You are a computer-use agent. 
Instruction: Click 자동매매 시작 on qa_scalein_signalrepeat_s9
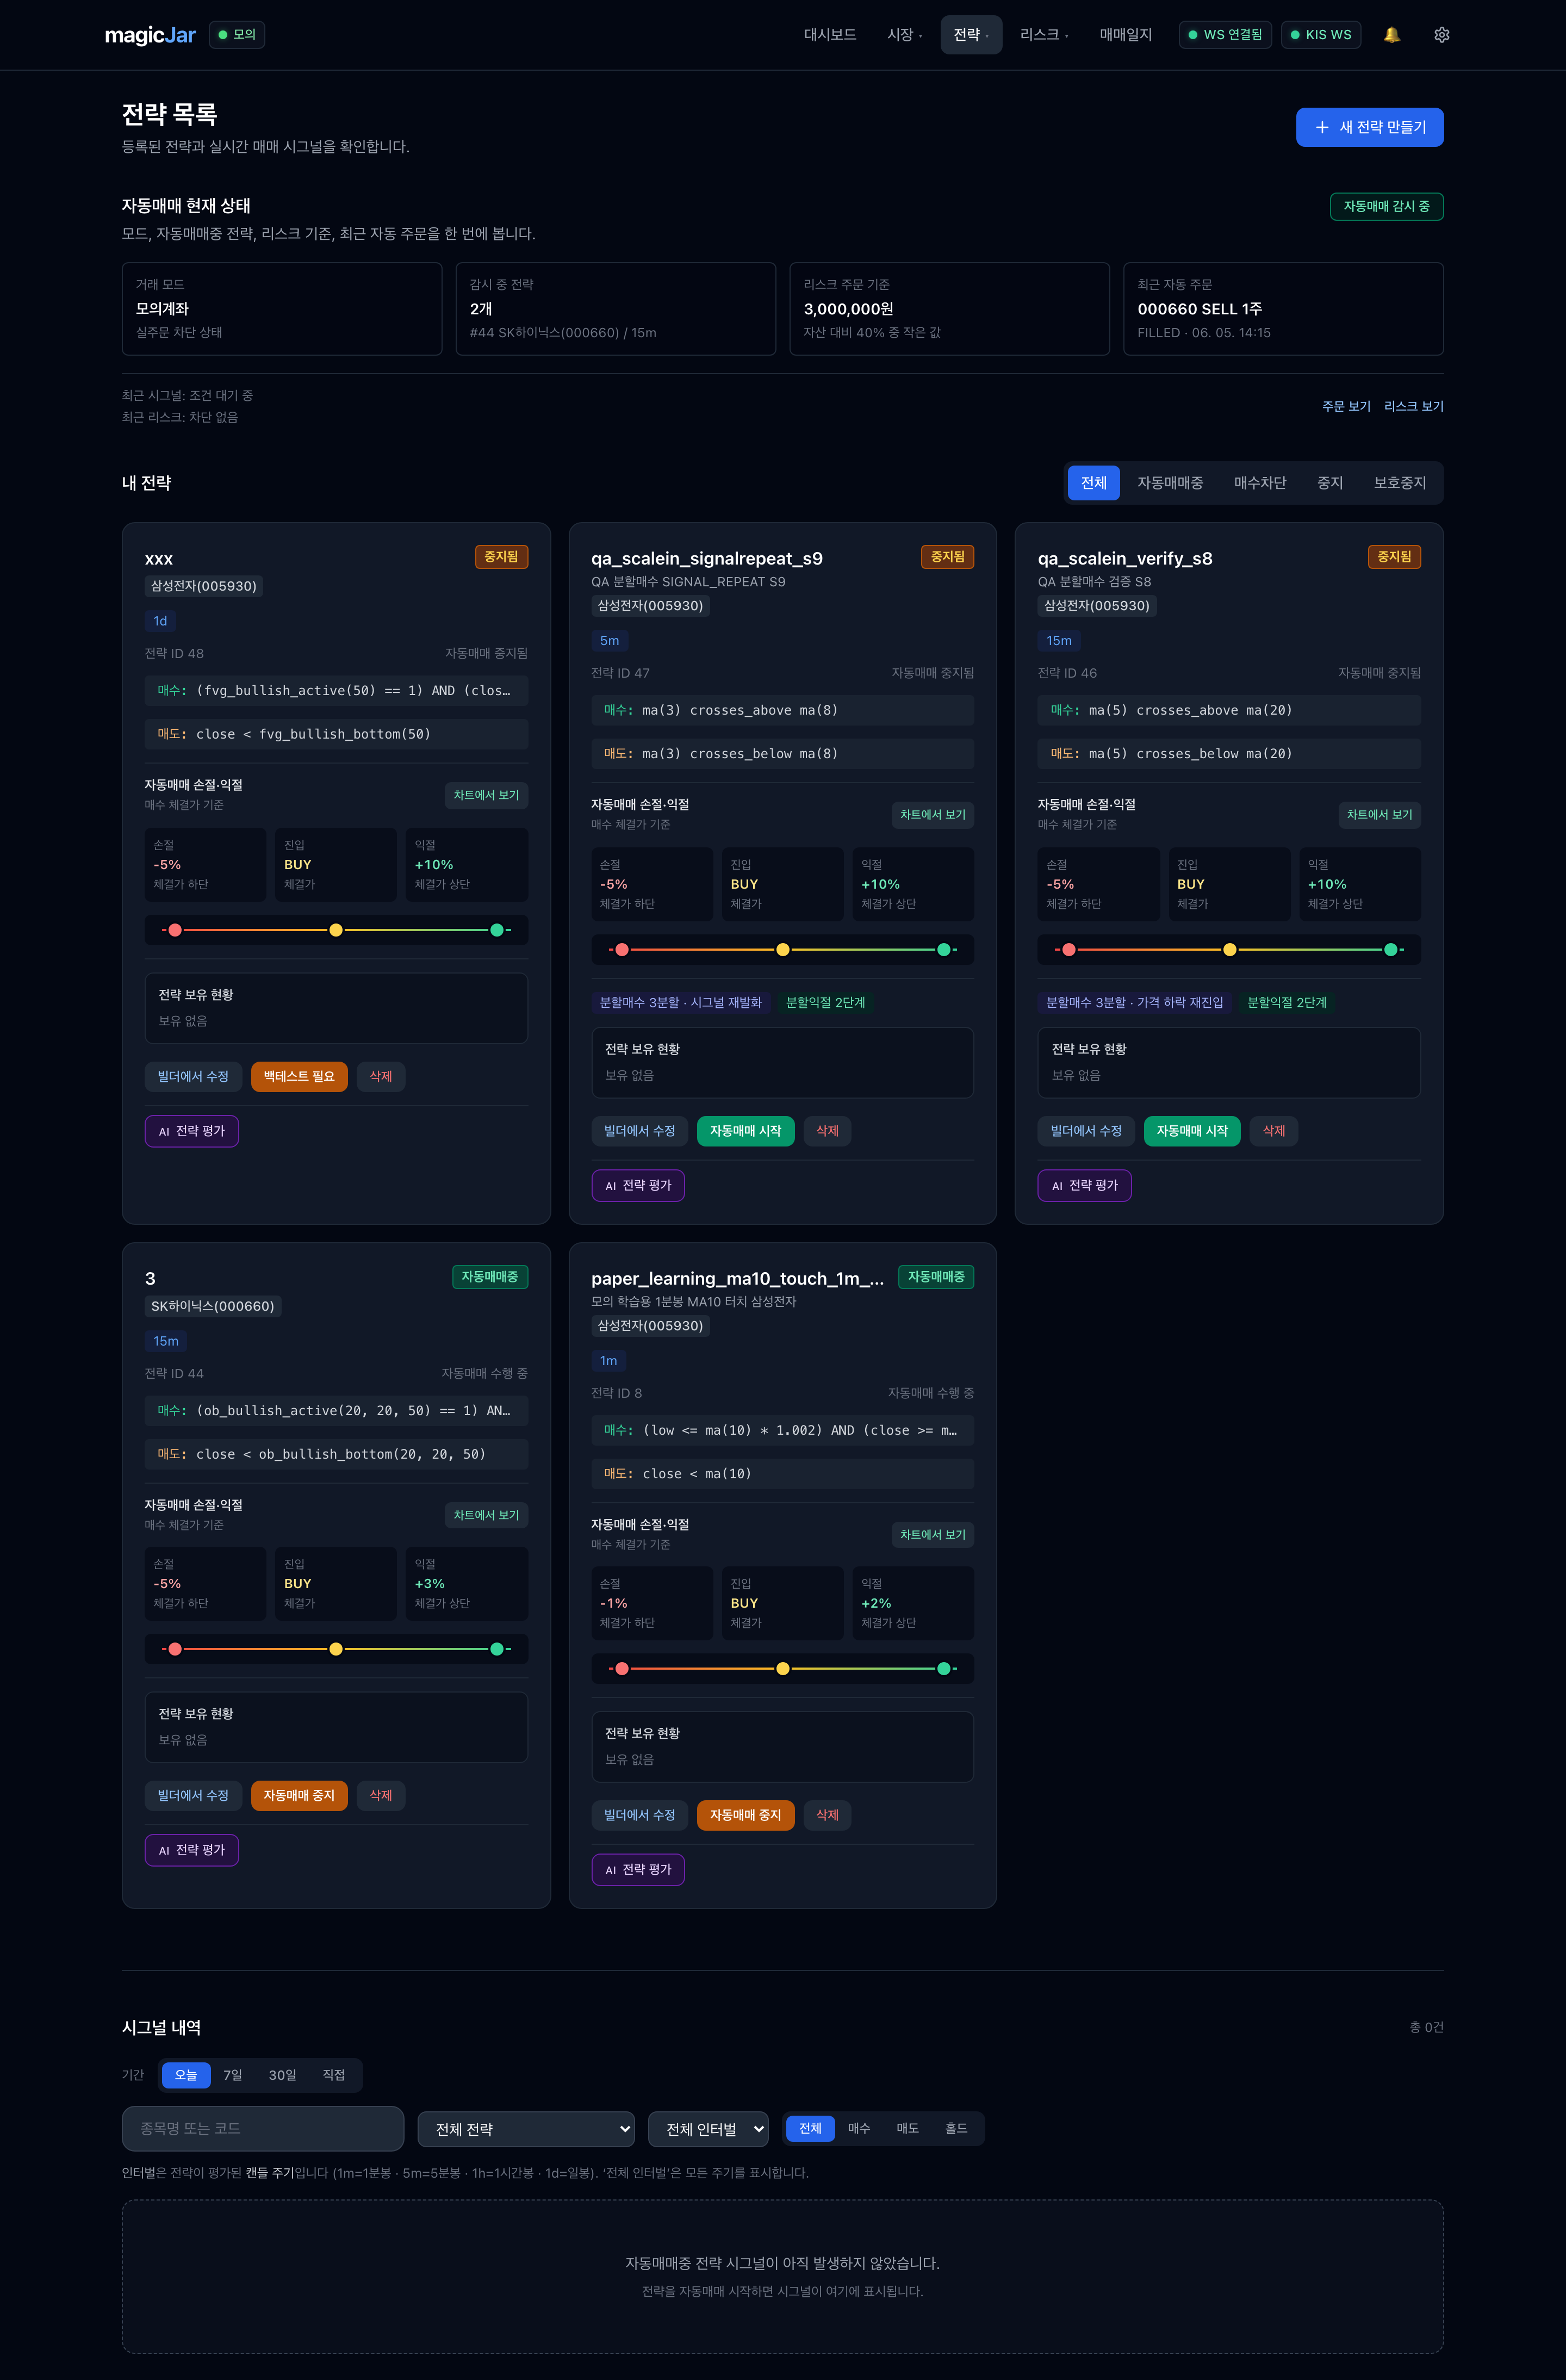(745, 1131)
